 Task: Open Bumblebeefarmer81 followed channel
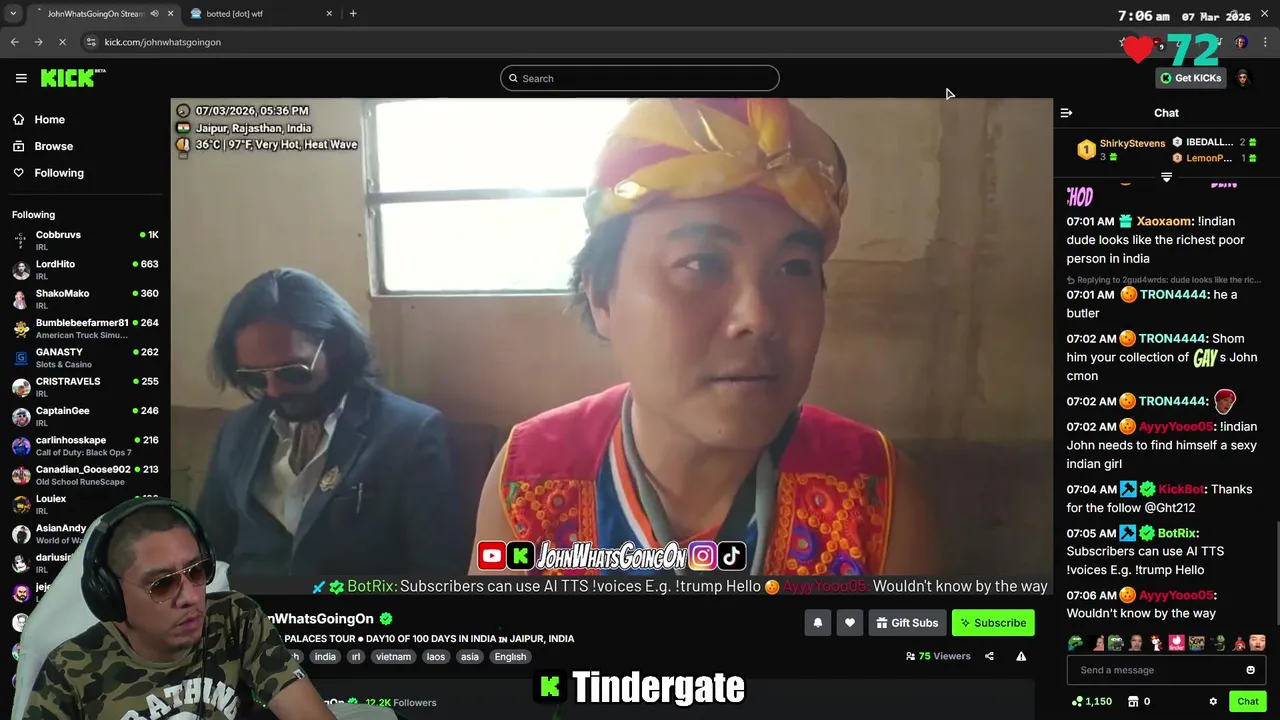[x=85, y=328]
